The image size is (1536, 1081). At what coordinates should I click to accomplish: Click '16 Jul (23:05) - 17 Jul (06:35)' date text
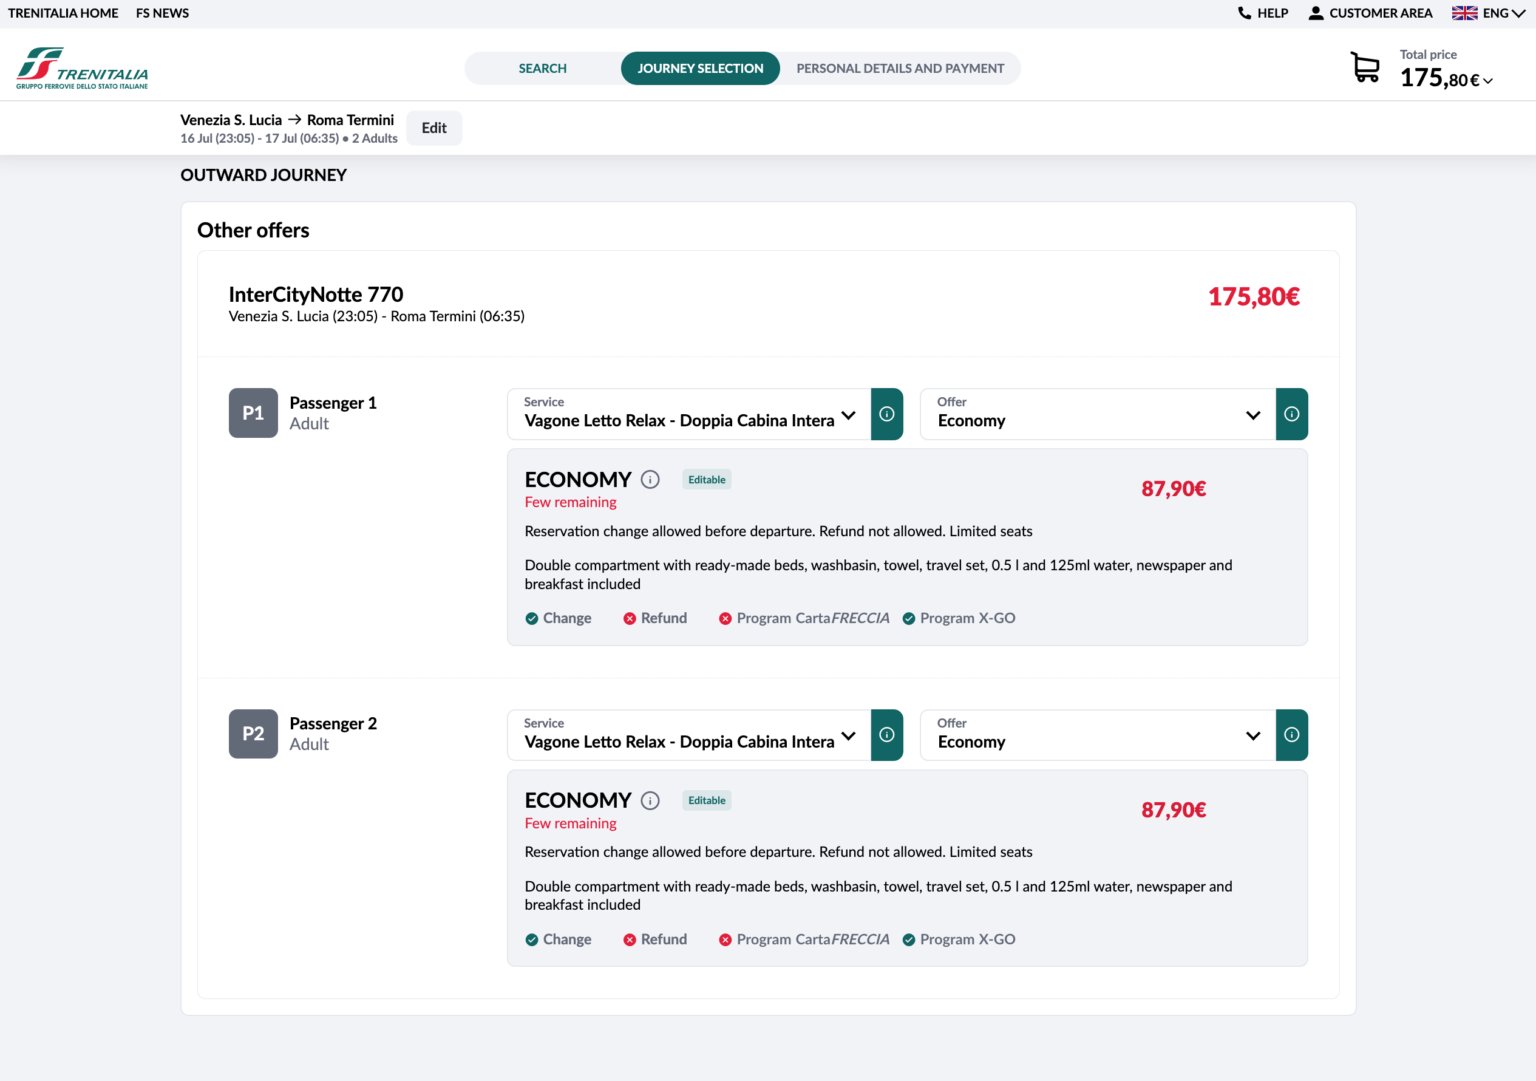pos(259,139)
